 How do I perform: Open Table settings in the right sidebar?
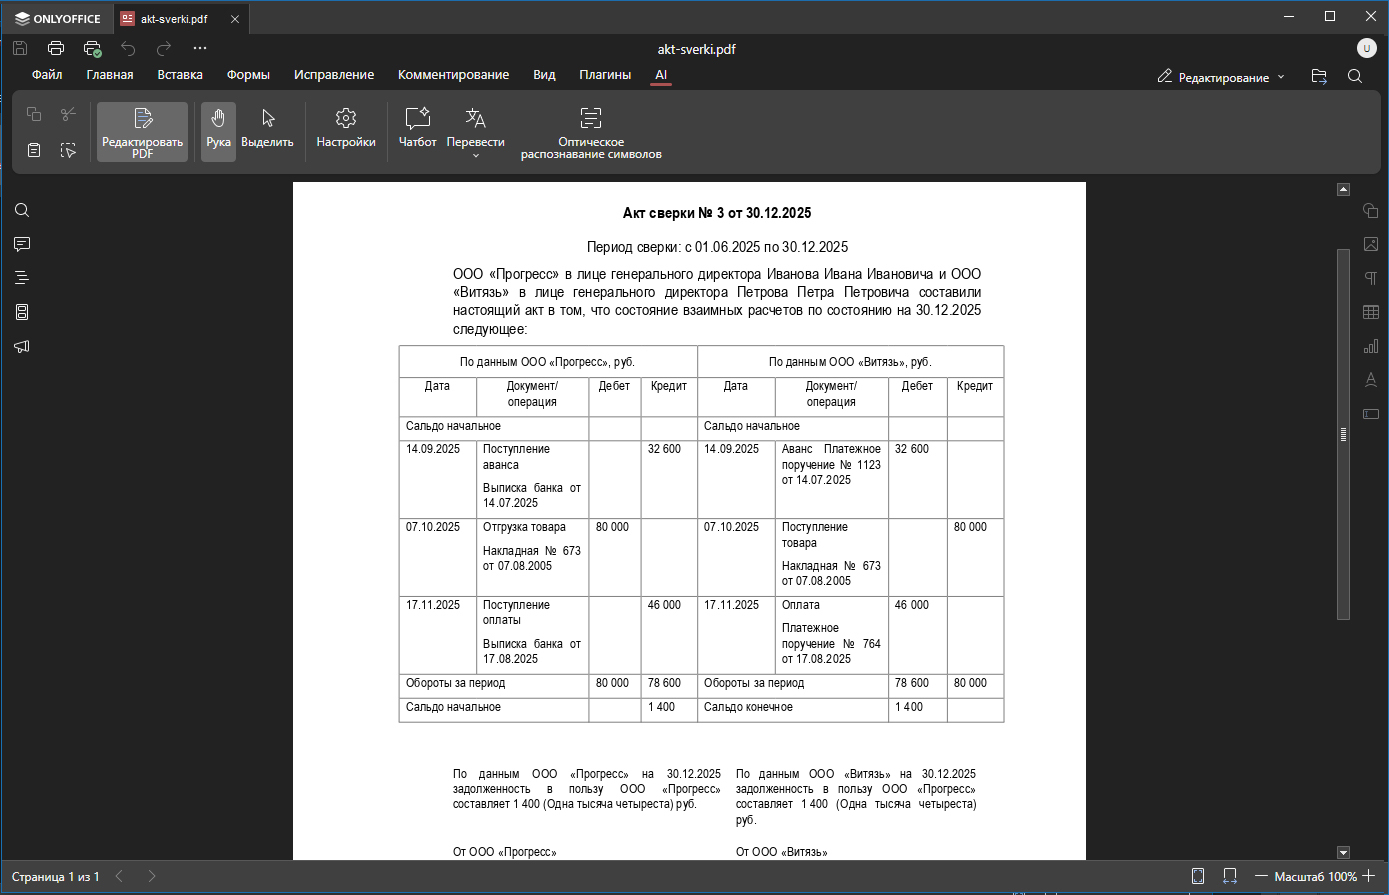1371,312
